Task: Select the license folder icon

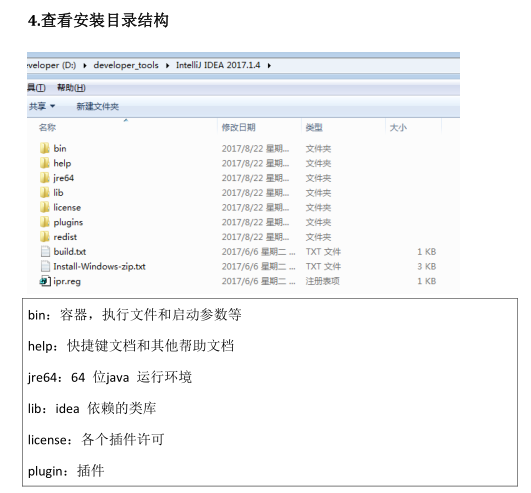Action: (45, 207)
